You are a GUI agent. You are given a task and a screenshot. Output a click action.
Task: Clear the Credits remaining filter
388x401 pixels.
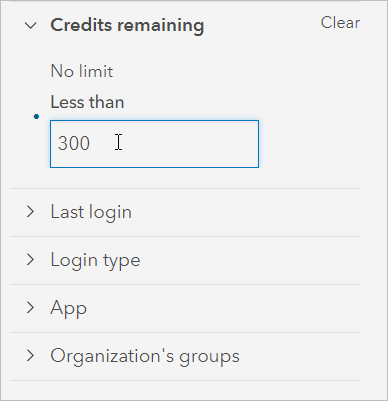point(340,23)
